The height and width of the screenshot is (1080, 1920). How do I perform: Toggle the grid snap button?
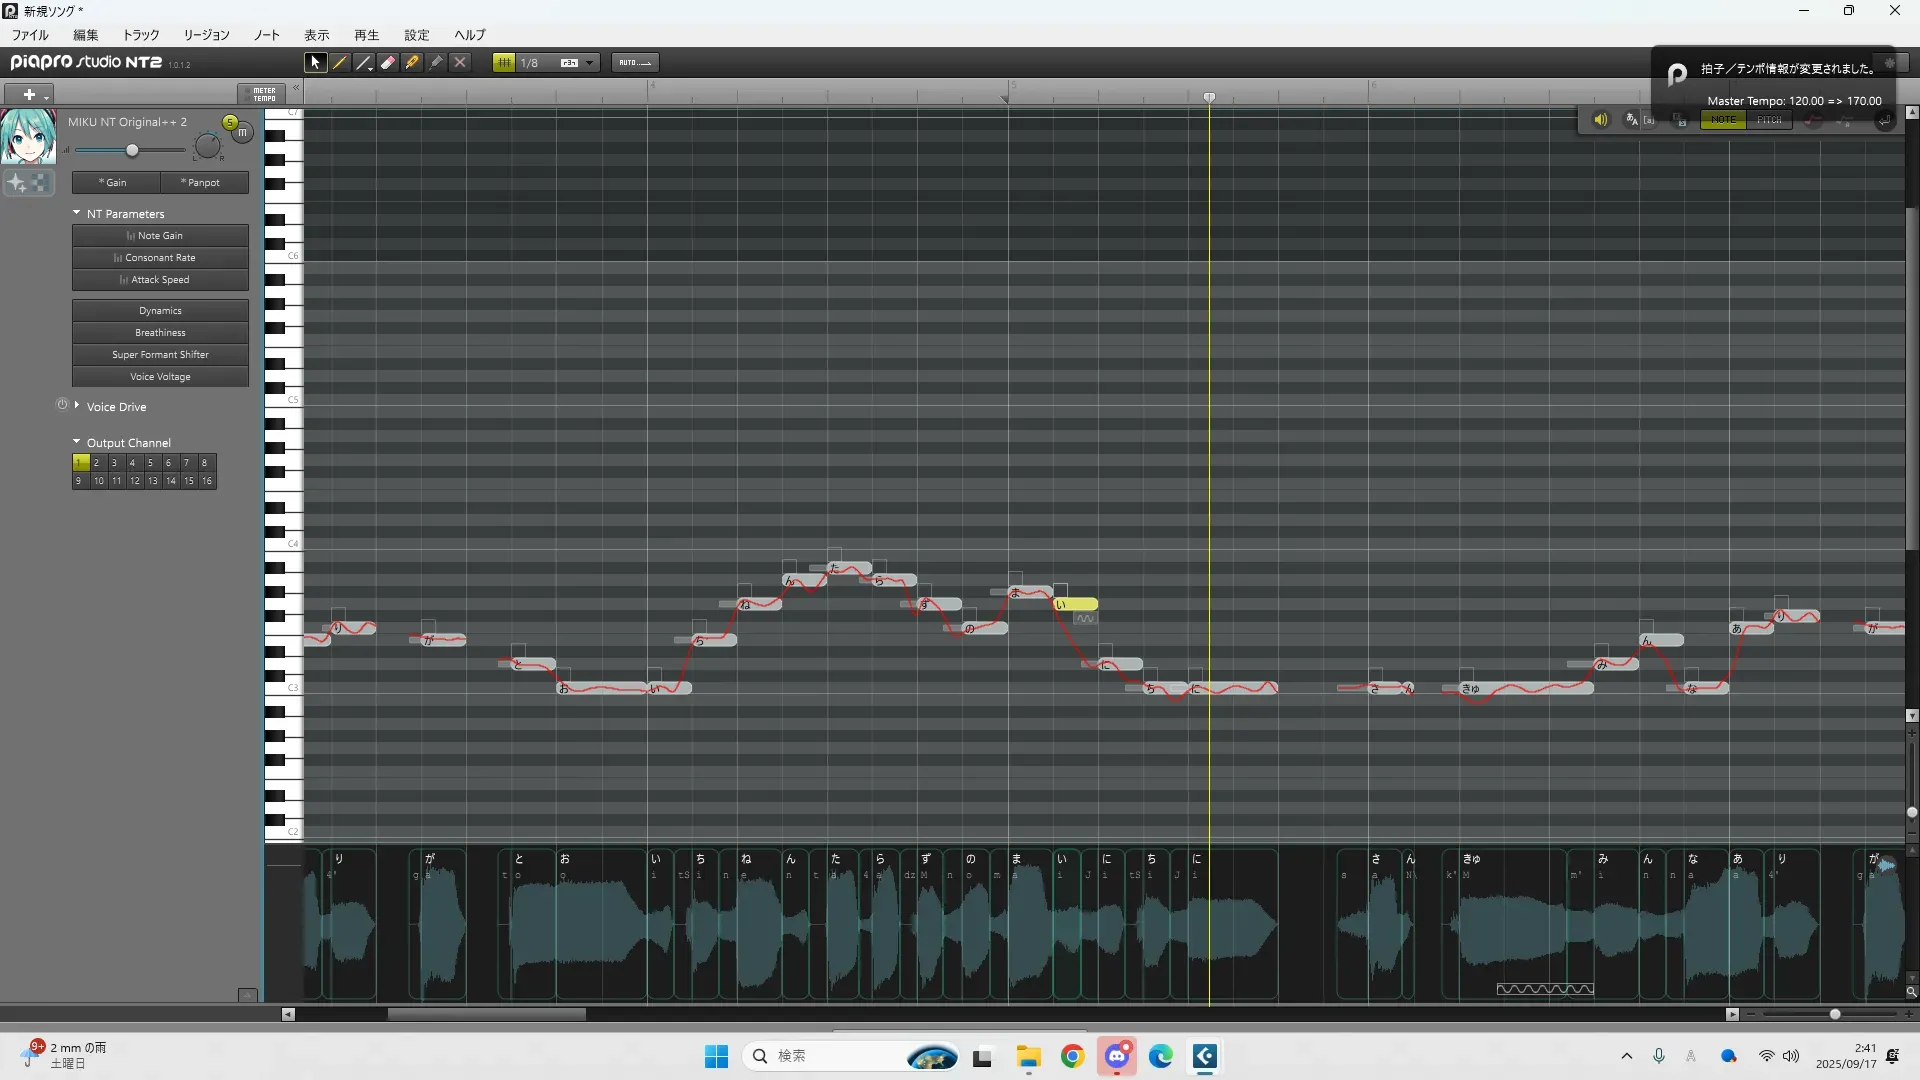point(504,62)
